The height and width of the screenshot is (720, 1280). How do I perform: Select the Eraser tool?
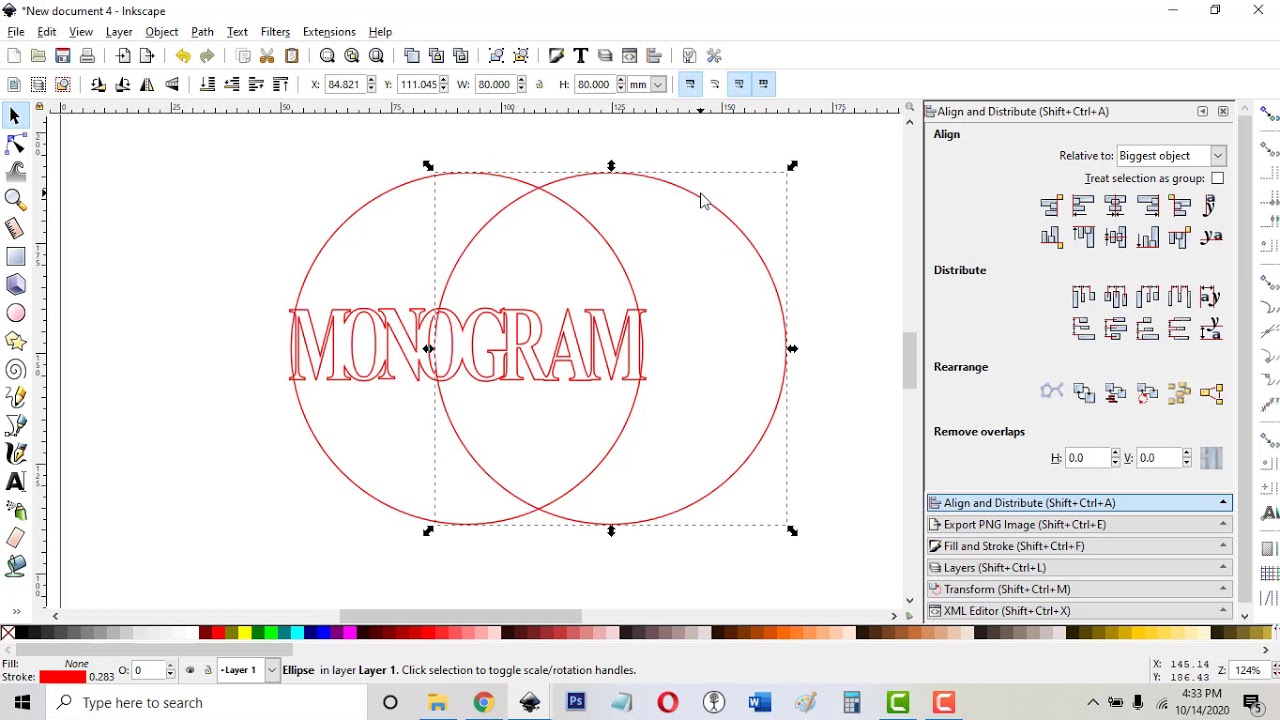coord(15,538)
